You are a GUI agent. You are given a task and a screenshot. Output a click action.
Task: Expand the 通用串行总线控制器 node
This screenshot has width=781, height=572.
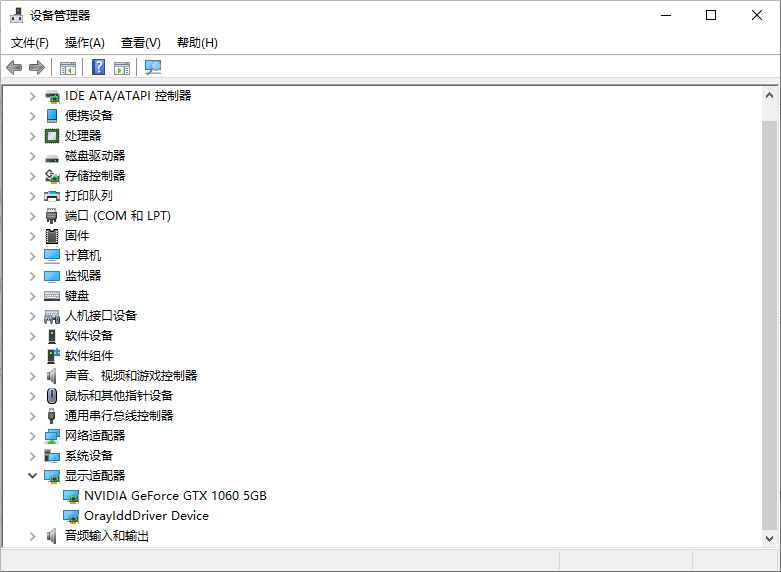[32, 416]
